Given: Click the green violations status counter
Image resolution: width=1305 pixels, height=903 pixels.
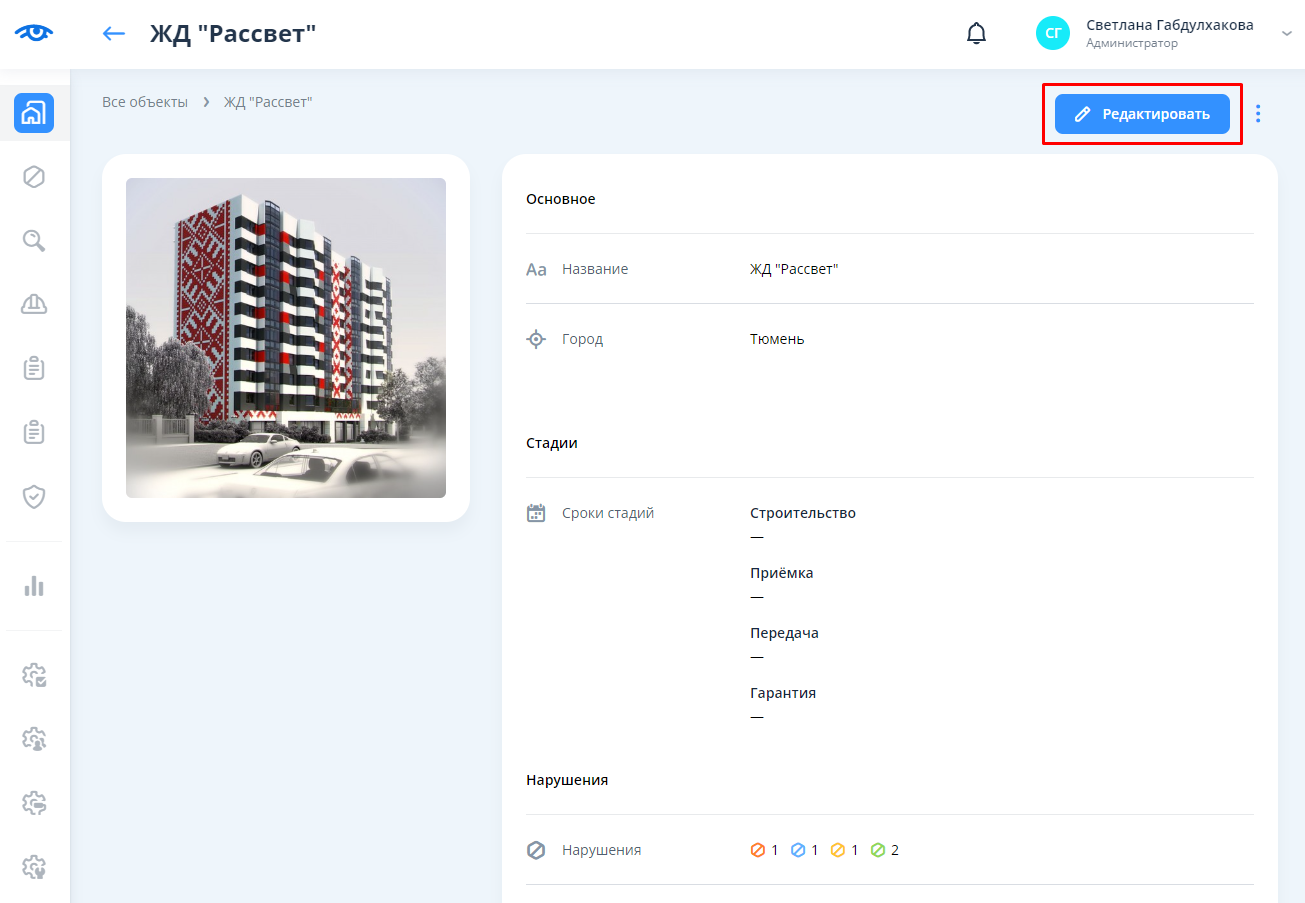Looking at the screenshot, I should (884, 850).
